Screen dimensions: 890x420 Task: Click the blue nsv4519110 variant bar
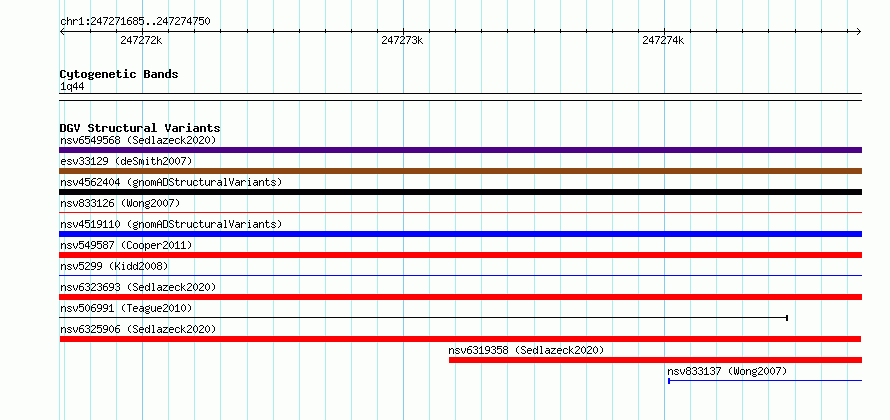pos(460,234)
